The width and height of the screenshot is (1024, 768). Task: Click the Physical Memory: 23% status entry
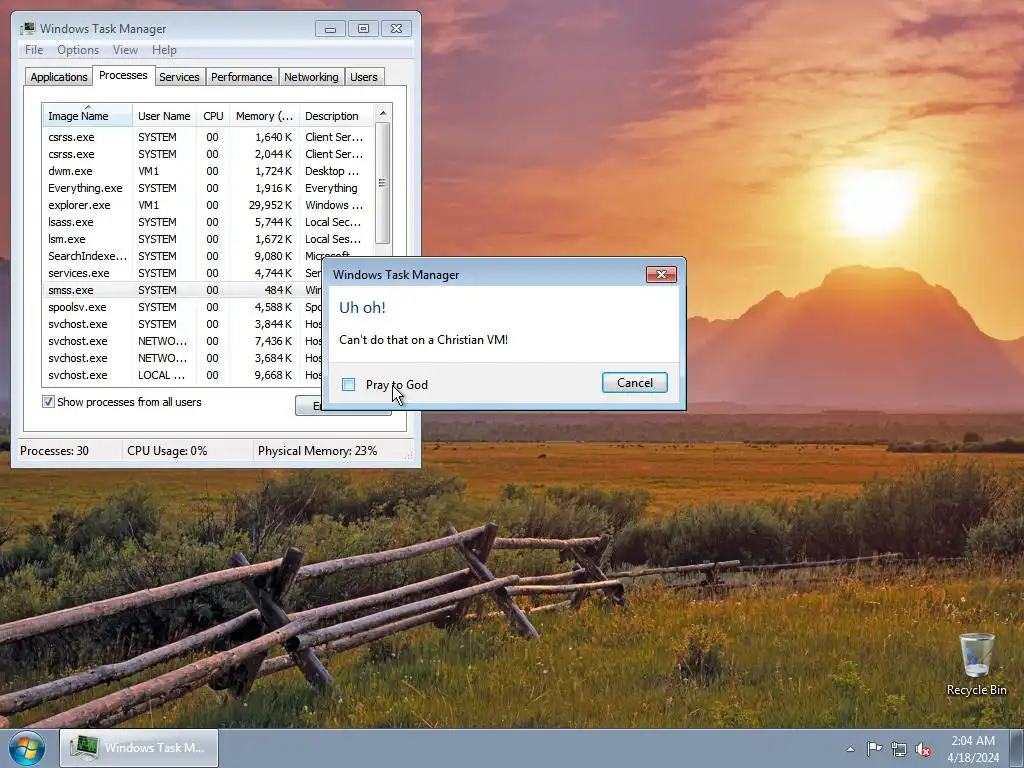317,451
